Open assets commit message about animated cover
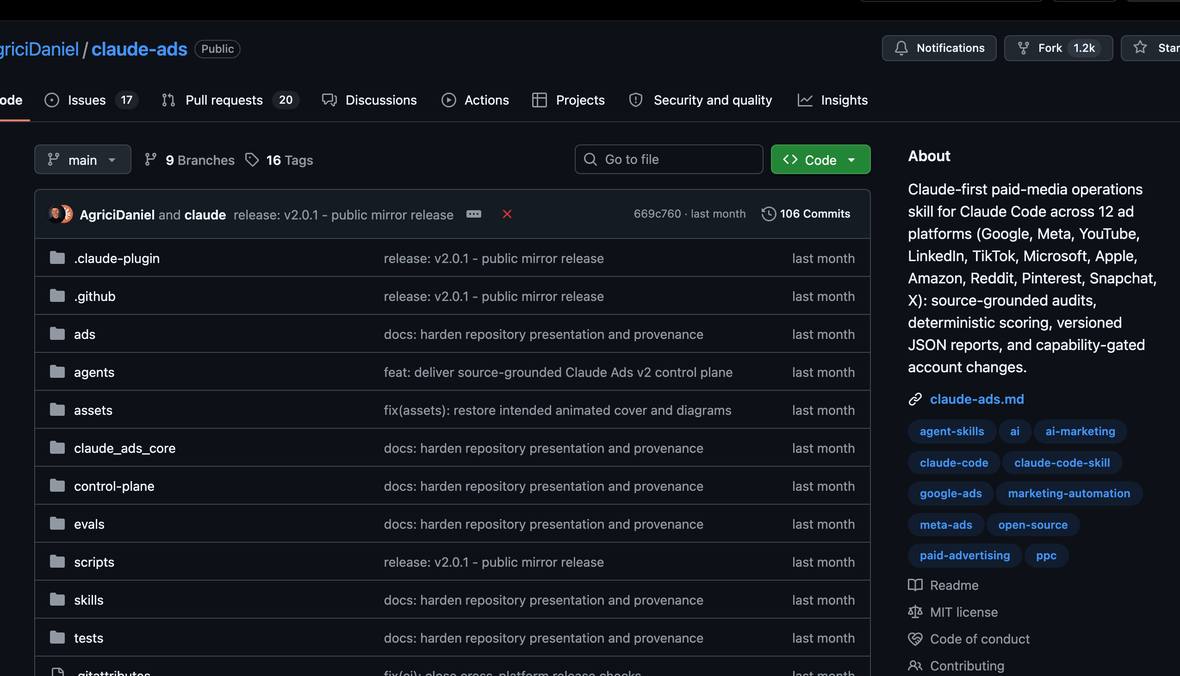Viewport: 1180px width, 676px height. pyautogui.click(x=557, y=410)
